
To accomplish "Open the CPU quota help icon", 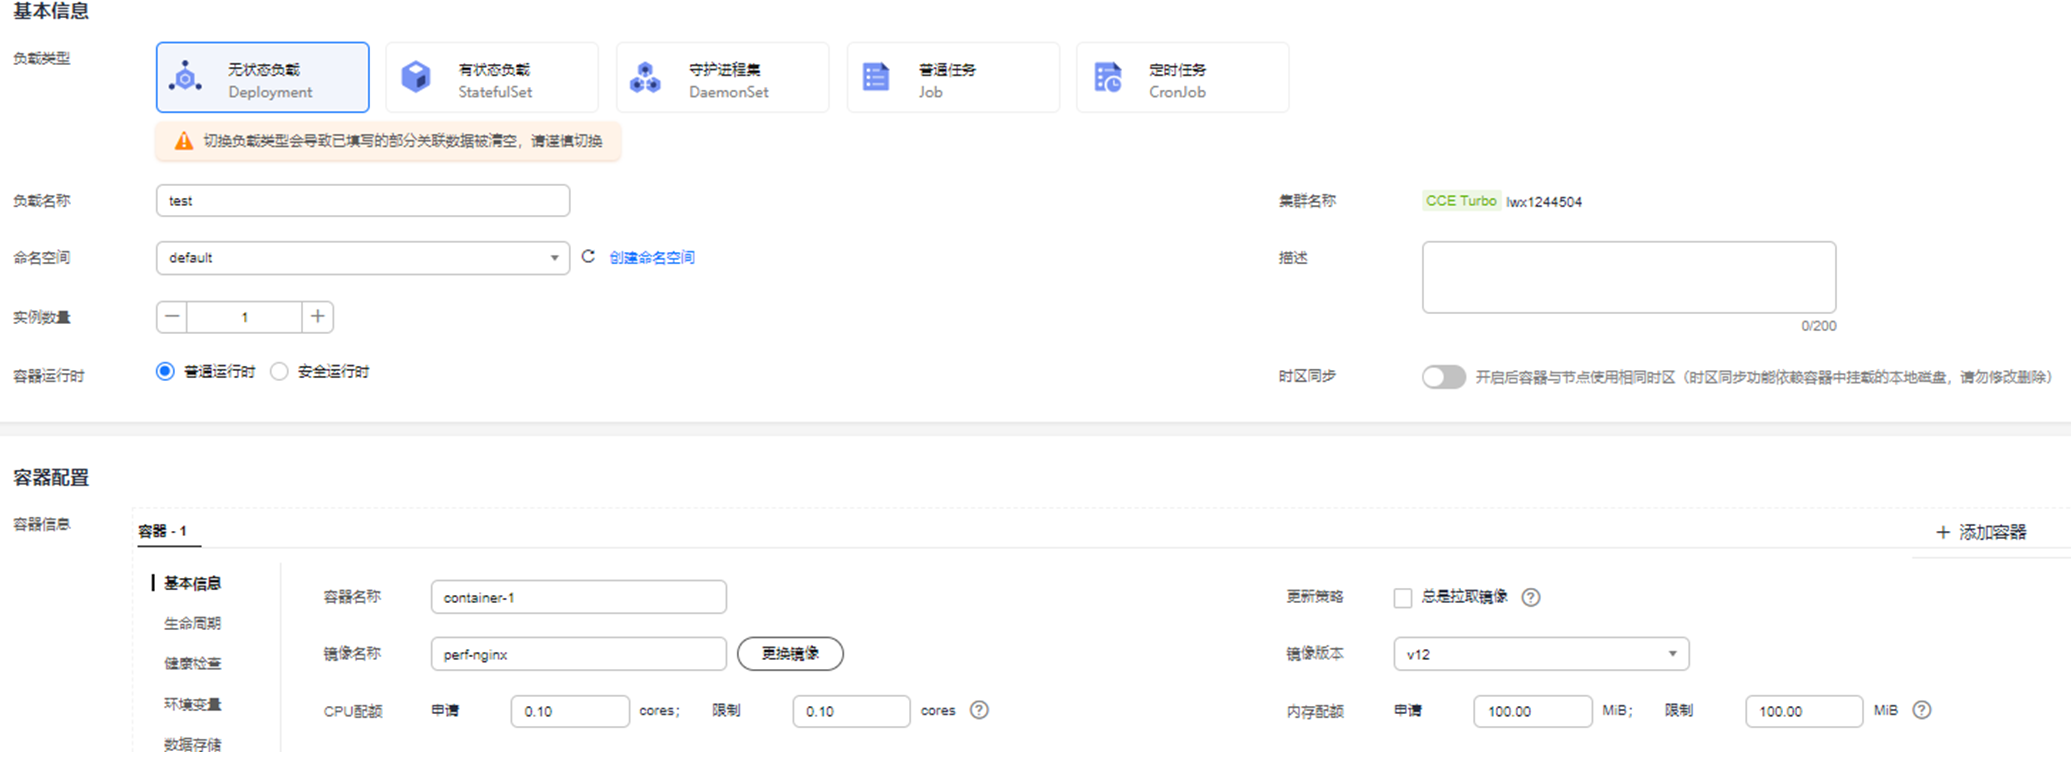I will [x=979, y=710].
